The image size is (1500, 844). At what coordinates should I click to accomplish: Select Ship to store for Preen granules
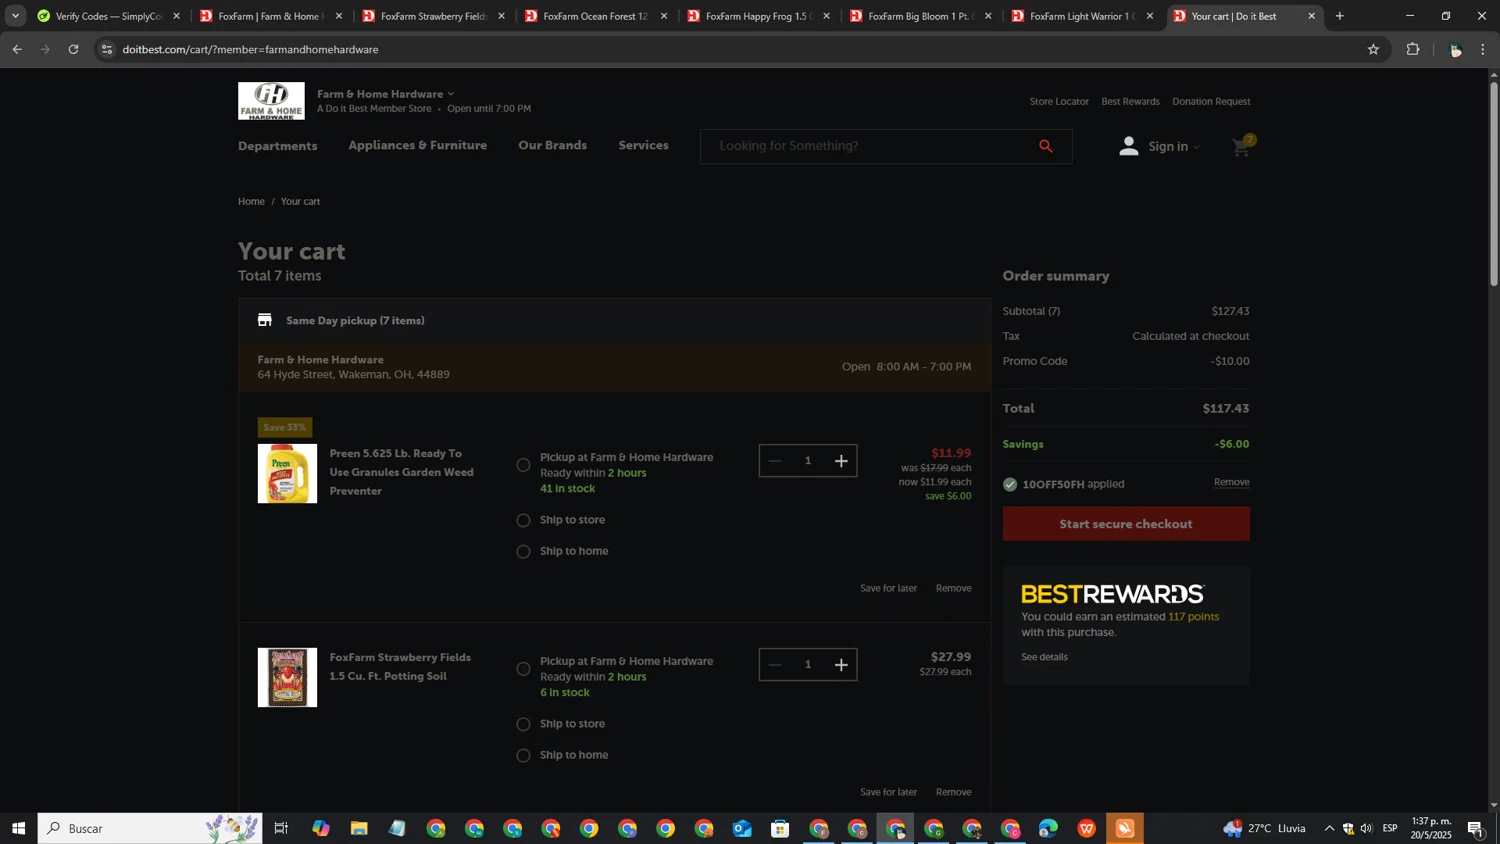pos(523,520)
